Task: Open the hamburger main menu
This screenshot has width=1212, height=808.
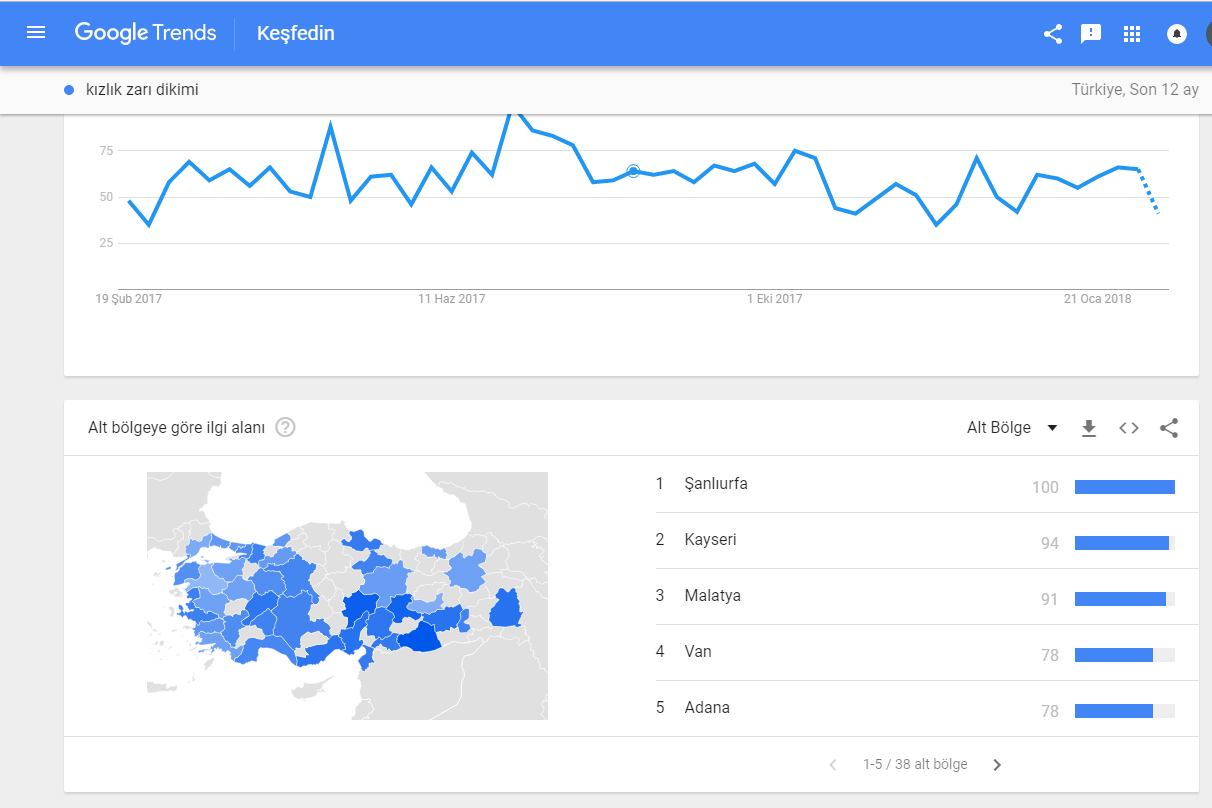Action: tap(36, 33)
